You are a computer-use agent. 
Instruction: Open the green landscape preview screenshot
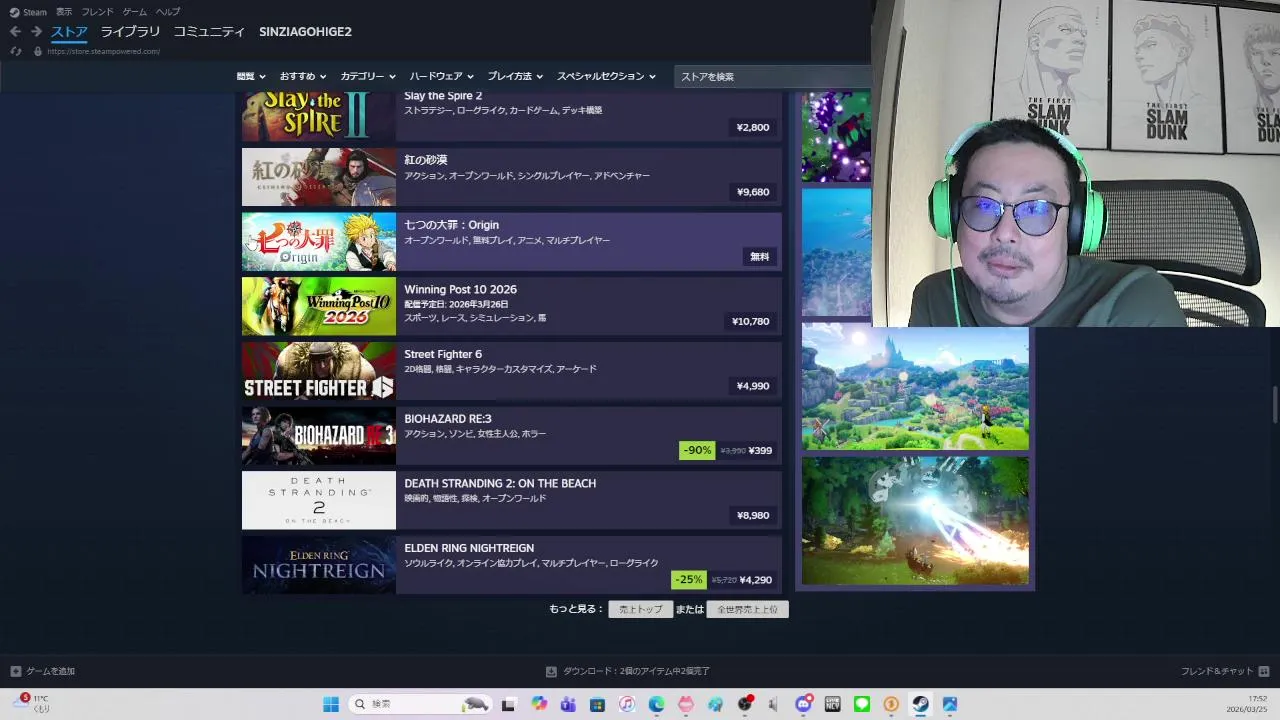tap(915, 387)
